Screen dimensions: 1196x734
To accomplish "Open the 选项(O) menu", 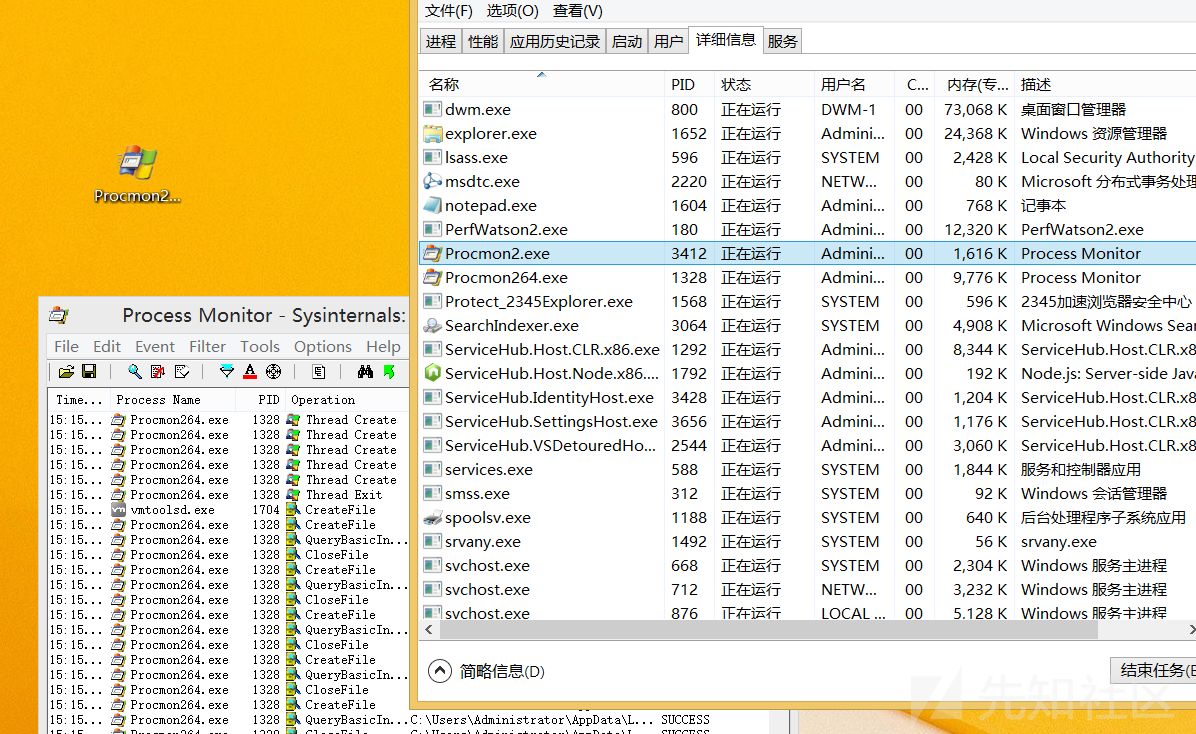I will [513, 11].
